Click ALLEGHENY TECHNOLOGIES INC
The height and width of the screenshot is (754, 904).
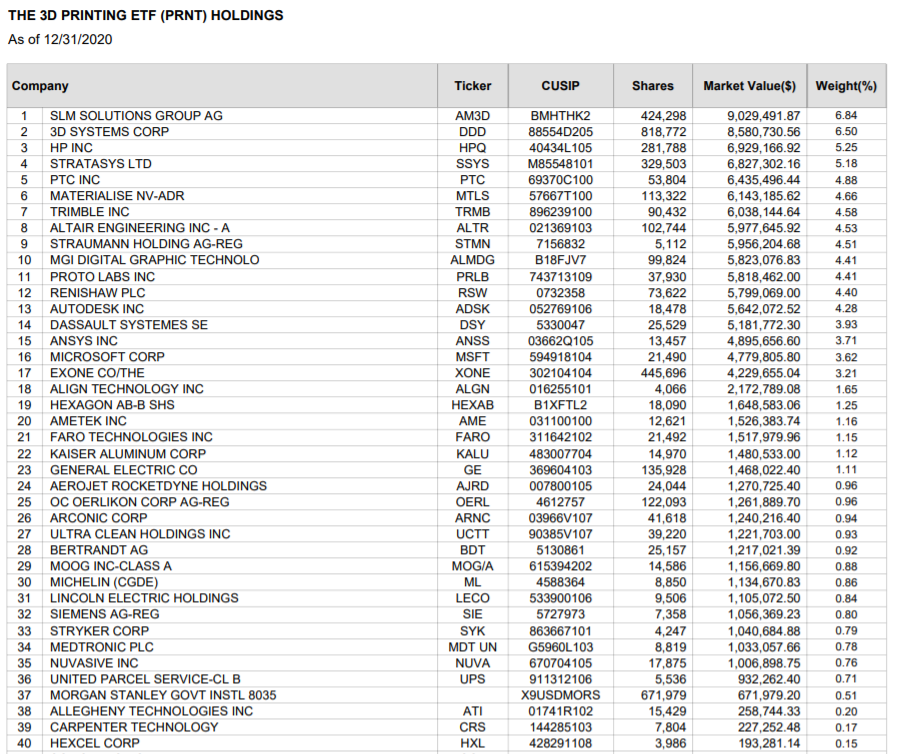(152, 711)
